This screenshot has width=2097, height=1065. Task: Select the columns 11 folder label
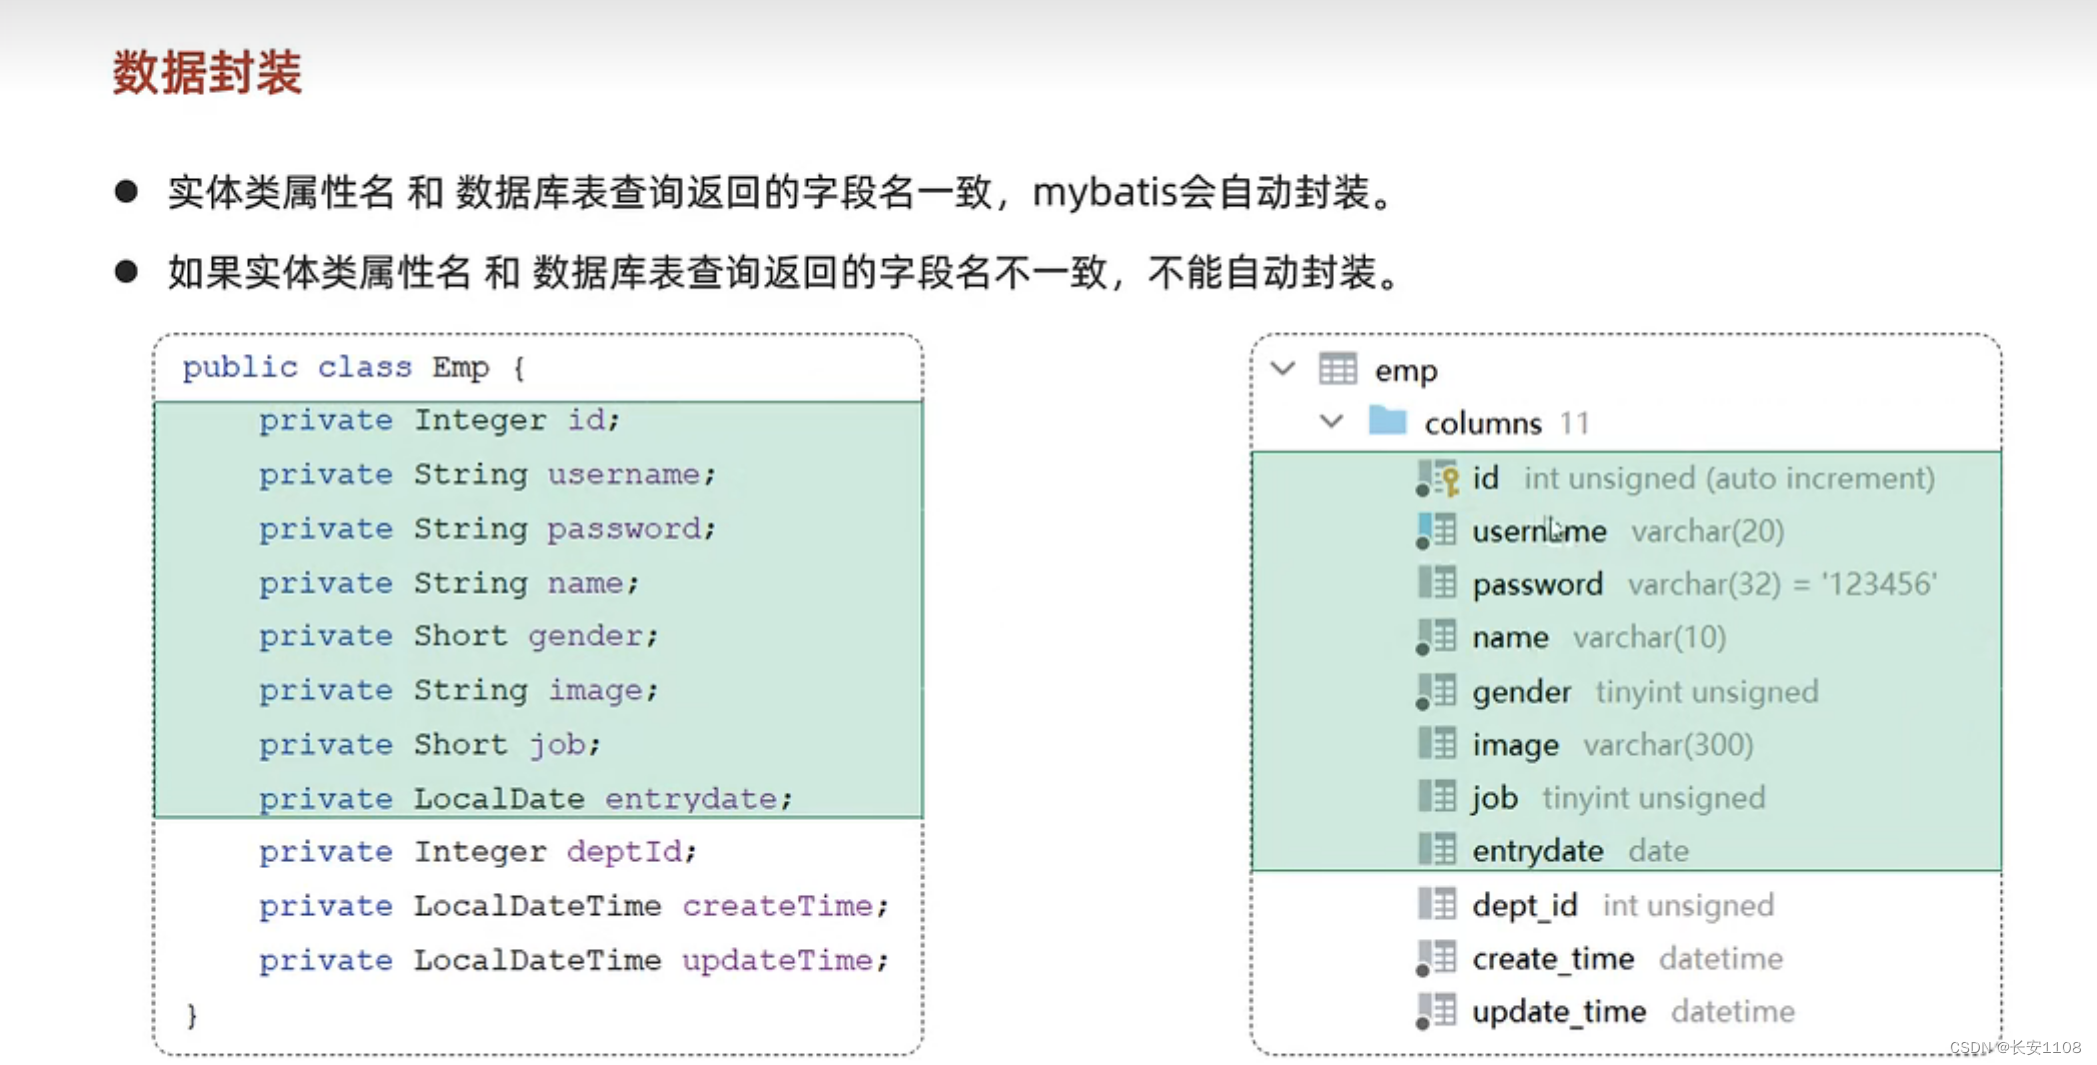coord(1507,423)
